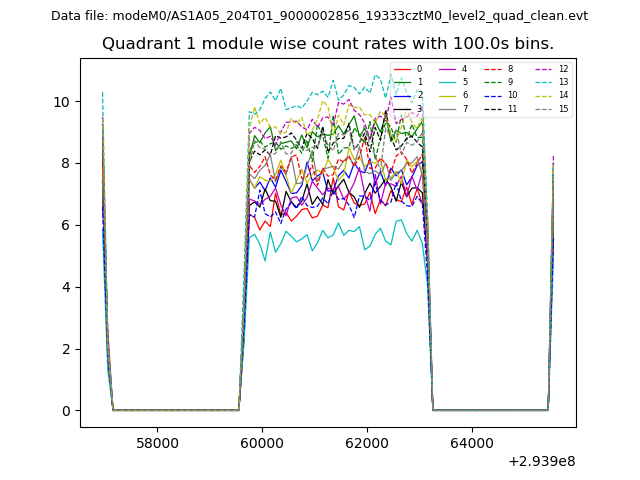
Task: Click the x-axis tick label 60000
Action: (262, 443)
